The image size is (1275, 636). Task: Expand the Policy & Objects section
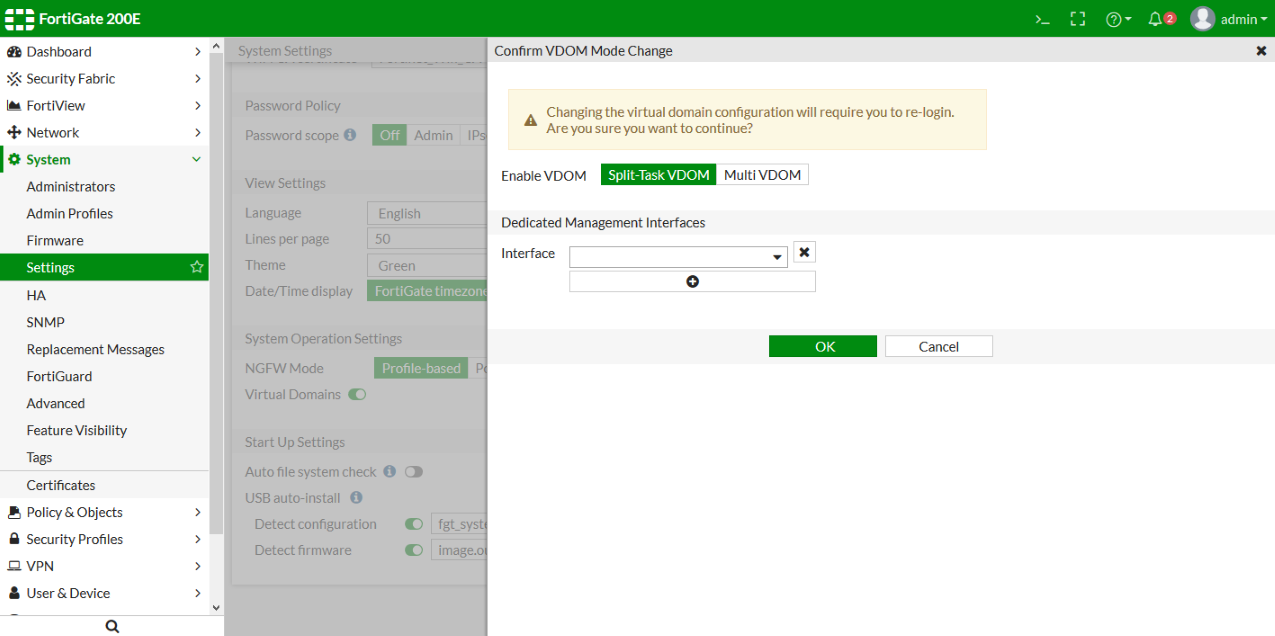pyautogui.click(x=72, y=512)
